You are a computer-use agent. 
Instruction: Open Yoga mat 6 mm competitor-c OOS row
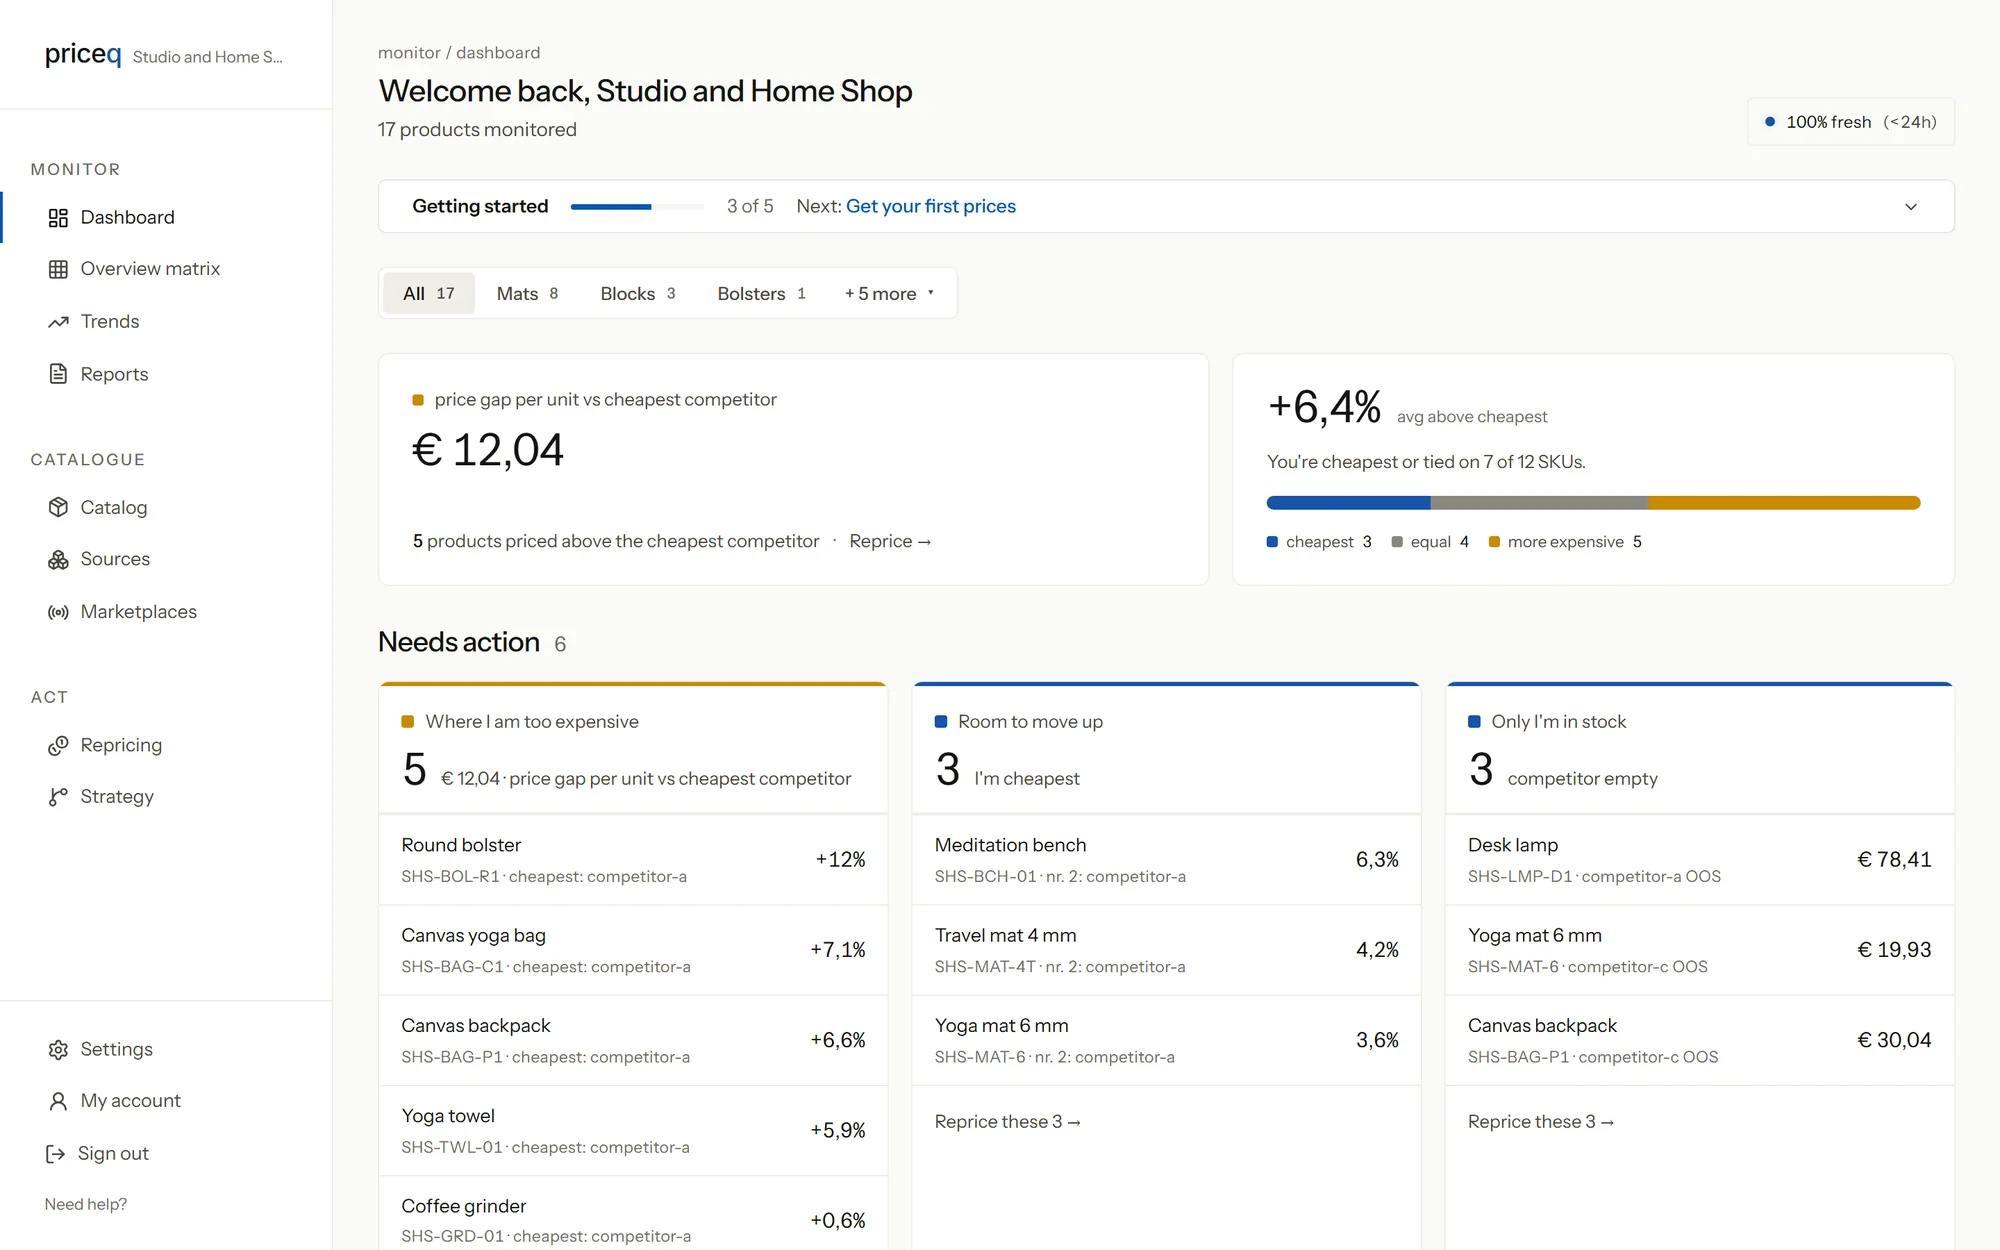click(x=1699, y=950)
